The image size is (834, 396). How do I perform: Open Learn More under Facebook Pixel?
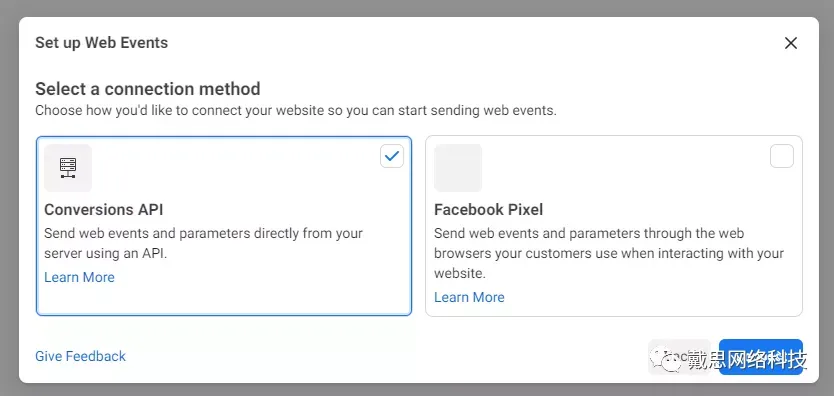[469, 297]
